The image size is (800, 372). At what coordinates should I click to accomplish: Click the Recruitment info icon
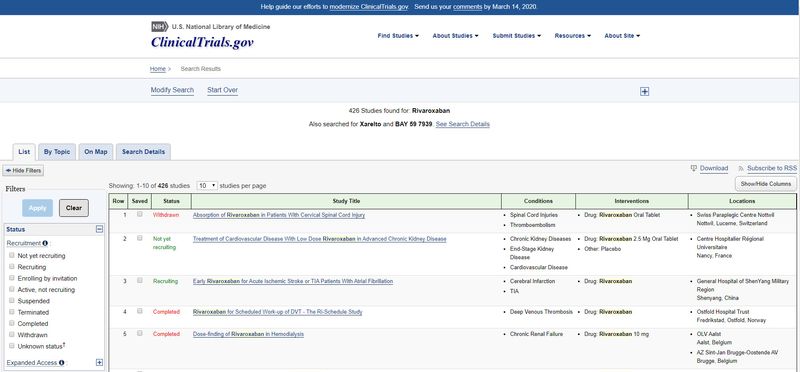[x=45, y=243]
